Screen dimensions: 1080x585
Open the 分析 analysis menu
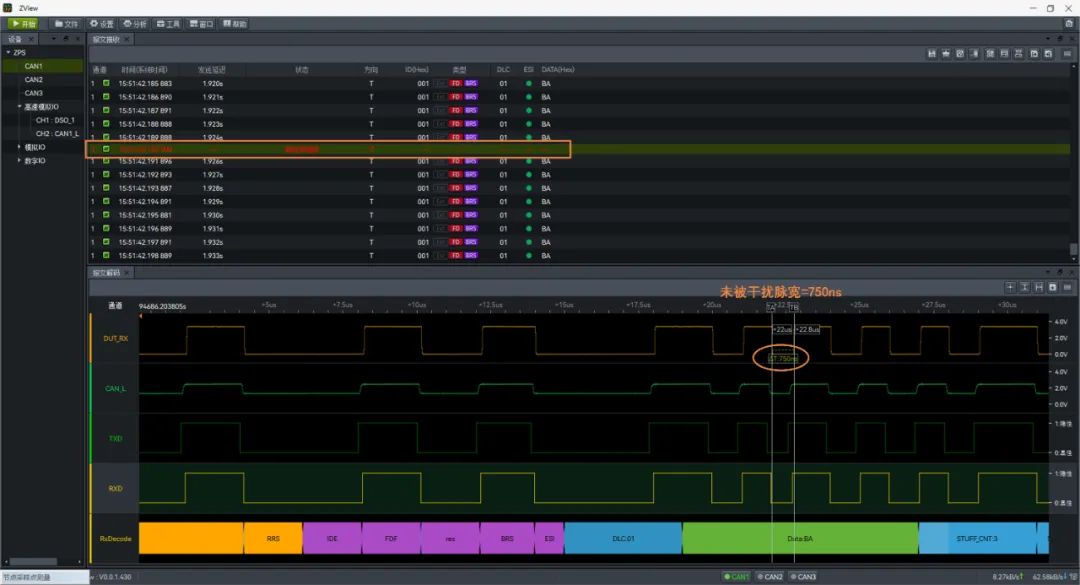[x=135, y=23]
